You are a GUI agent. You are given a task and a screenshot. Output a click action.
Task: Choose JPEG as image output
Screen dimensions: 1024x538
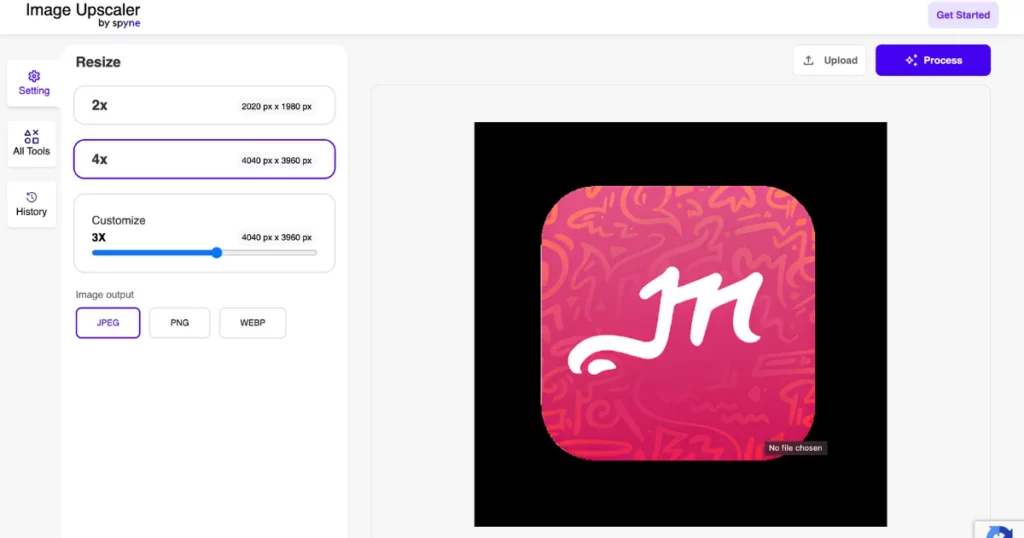point(108,323)
